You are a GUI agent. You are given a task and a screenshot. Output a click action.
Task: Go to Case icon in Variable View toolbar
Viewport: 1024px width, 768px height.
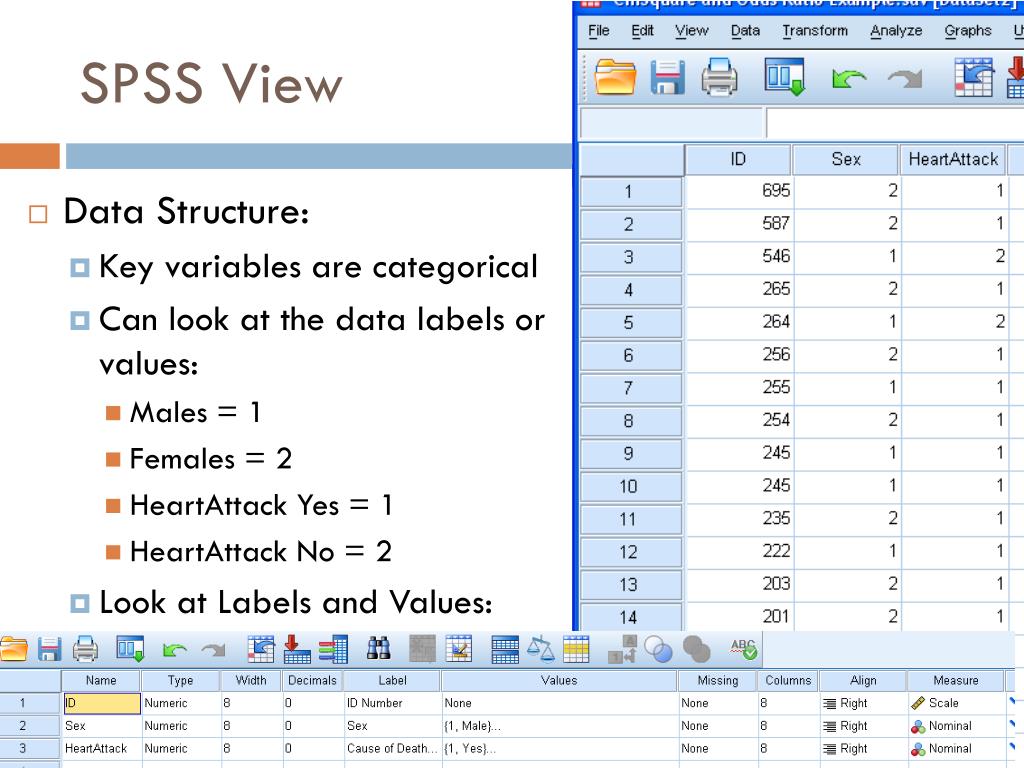coord(261,649)
